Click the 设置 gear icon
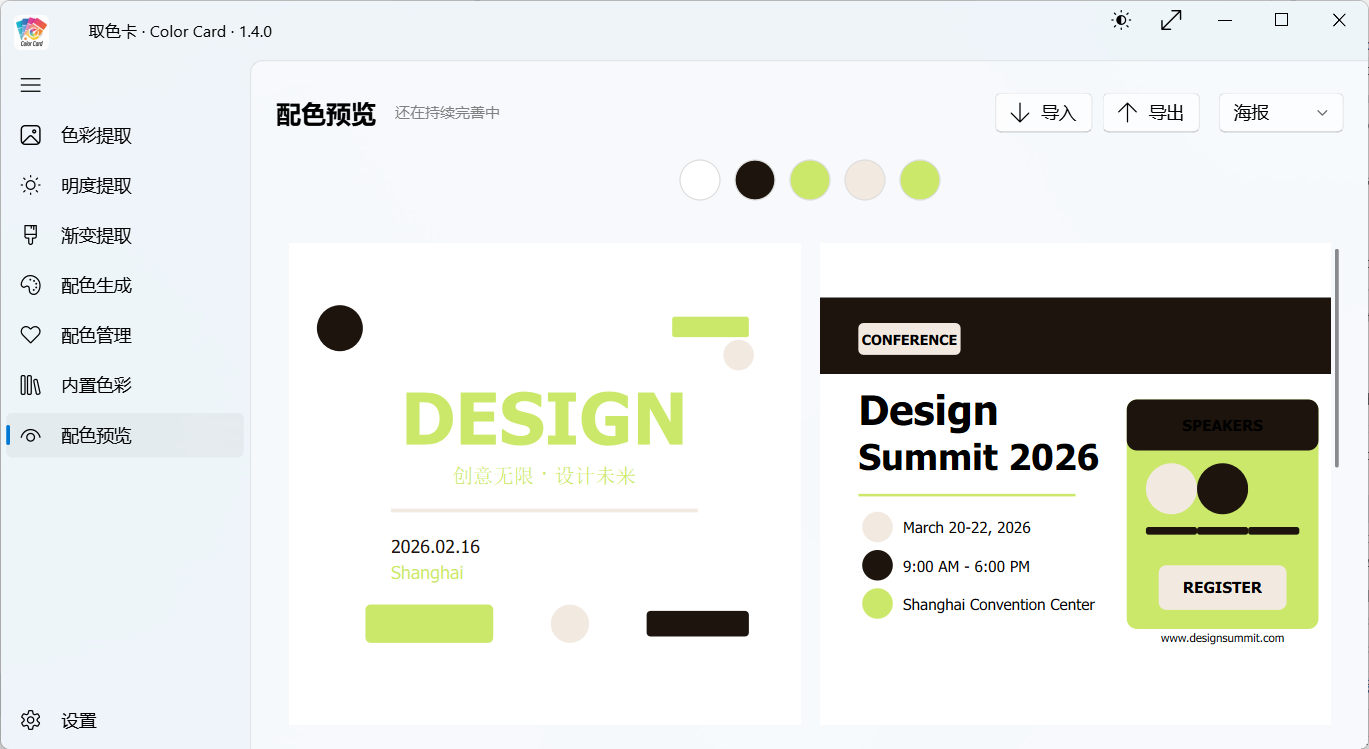The height and width of the screenshot is (749, 1369). tap(31, 720)
